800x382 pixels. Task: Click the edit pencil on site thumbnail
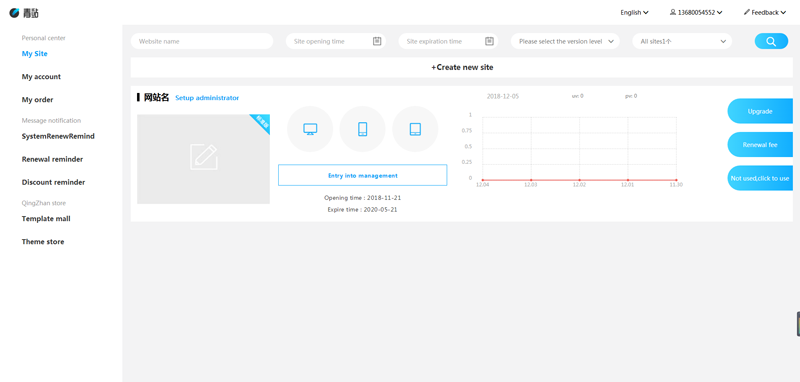[204, 157]
